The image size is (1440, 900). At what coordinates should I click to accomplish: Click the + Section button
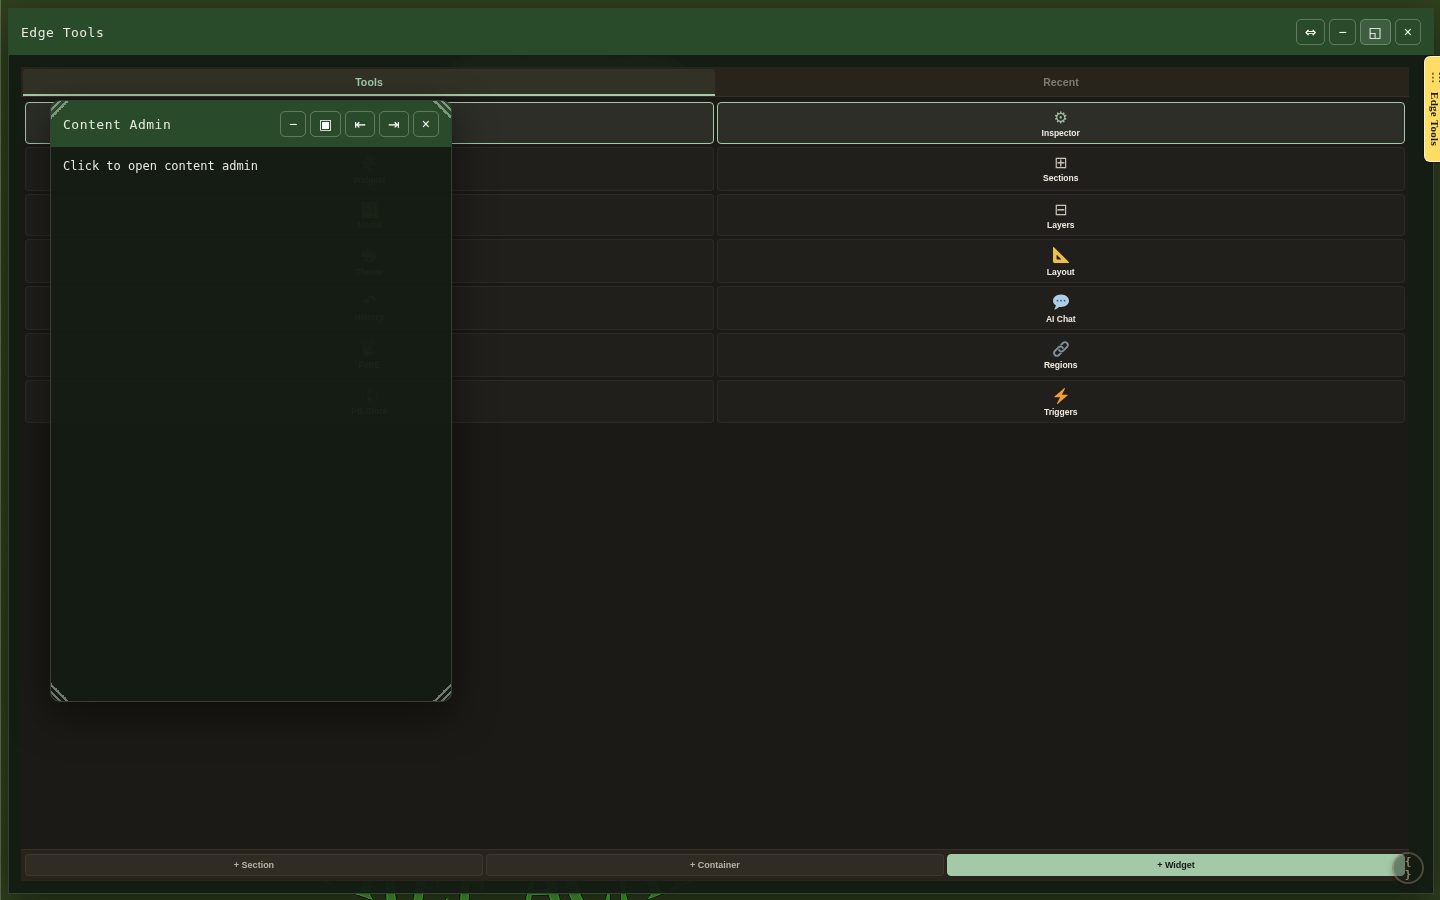(254, 865)
